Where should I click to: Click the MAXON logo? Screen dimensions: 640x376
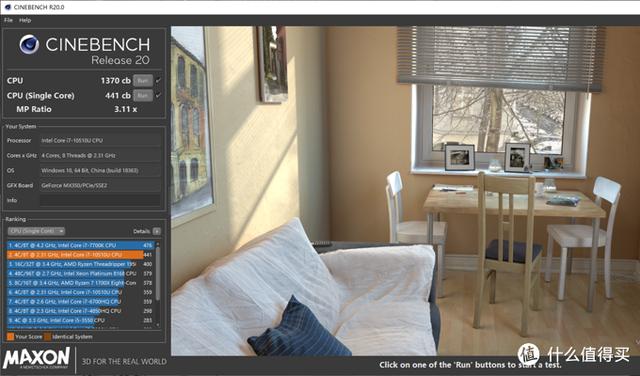(x=37, y=358)
